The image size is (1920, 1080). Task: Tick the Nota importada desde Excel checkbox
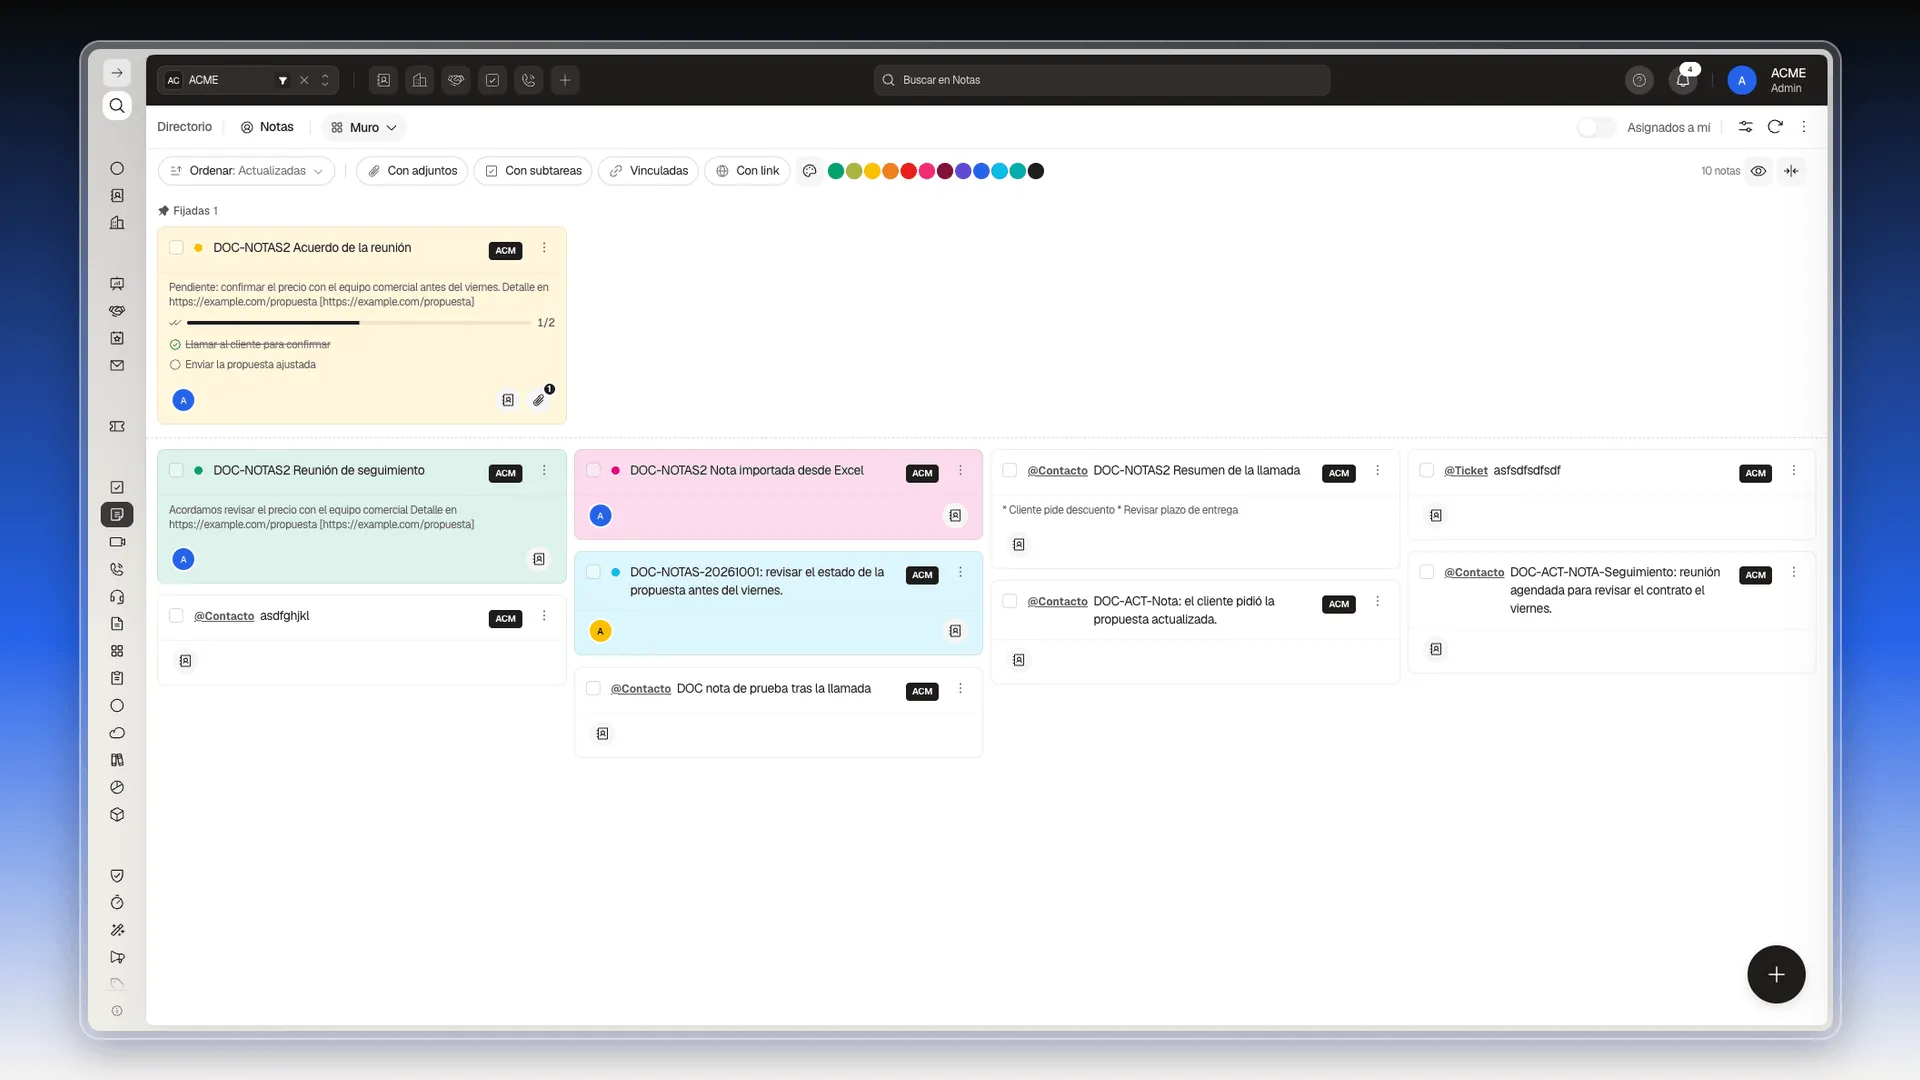593,470
